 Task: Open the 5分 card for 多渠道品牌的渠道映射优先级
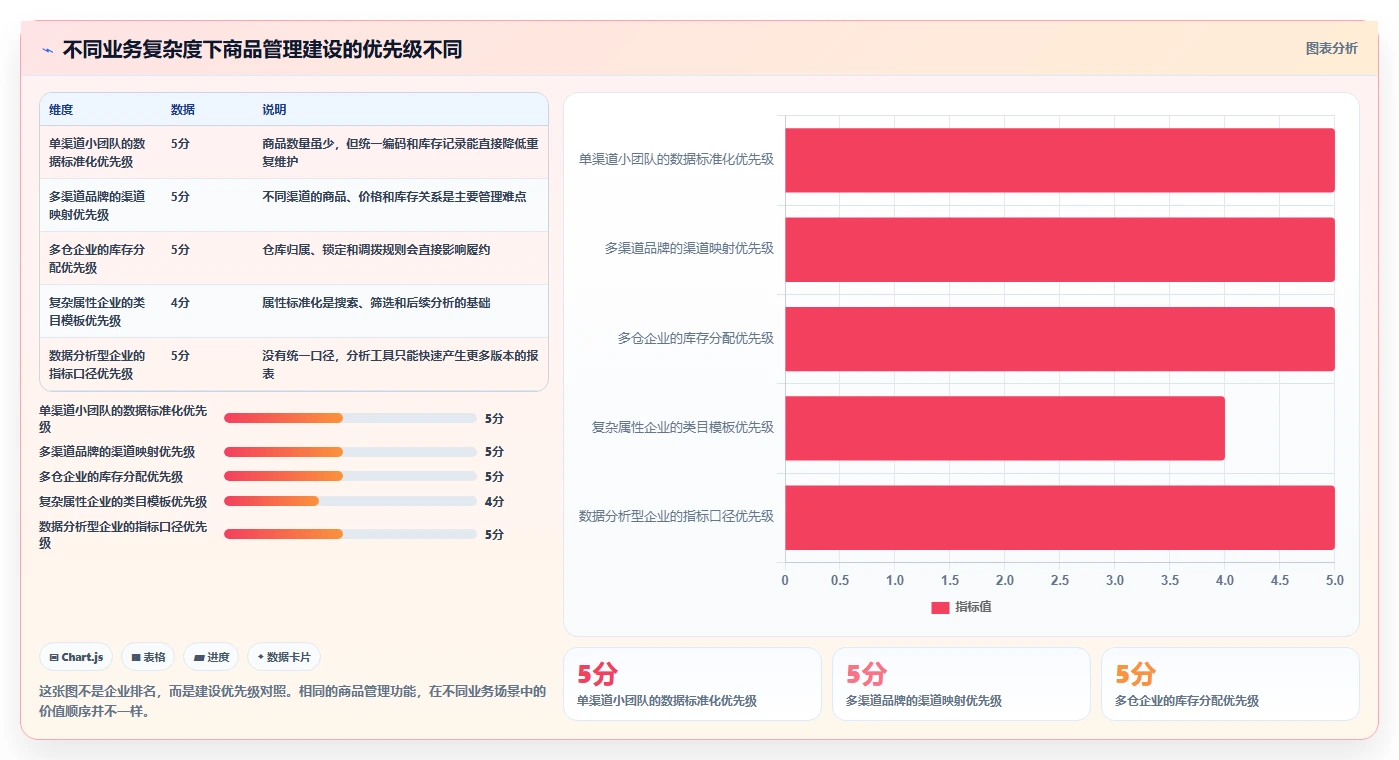coord(961,684)
